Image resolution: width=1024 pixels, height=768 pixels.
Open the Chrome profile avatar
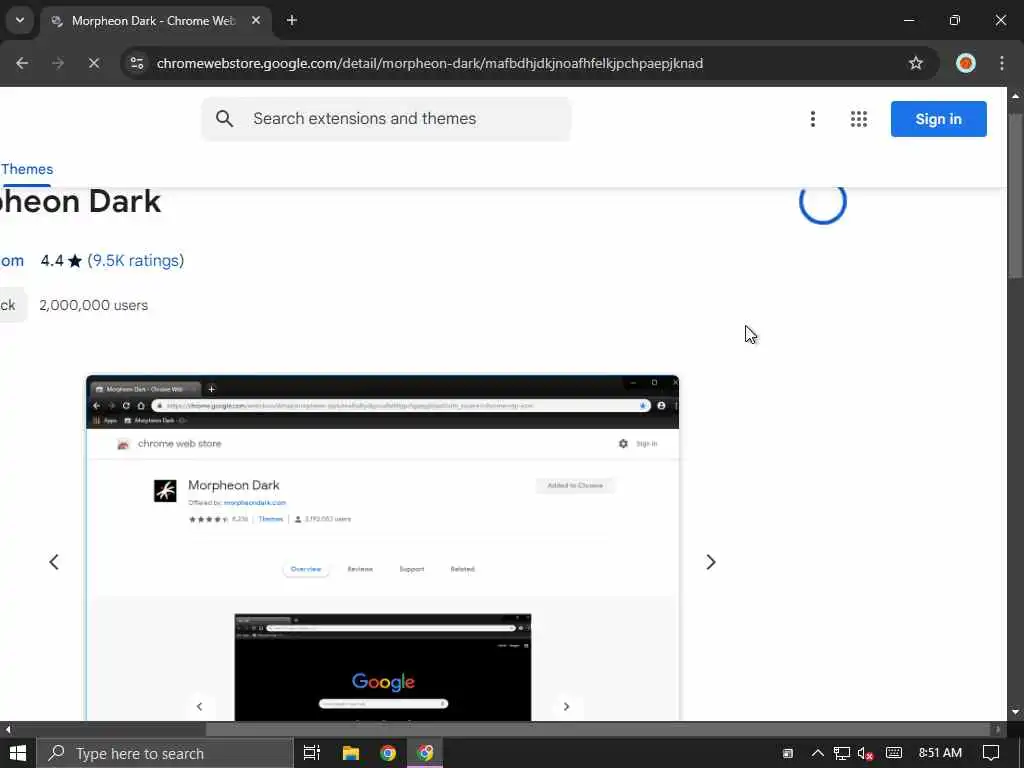pos(966,63)
